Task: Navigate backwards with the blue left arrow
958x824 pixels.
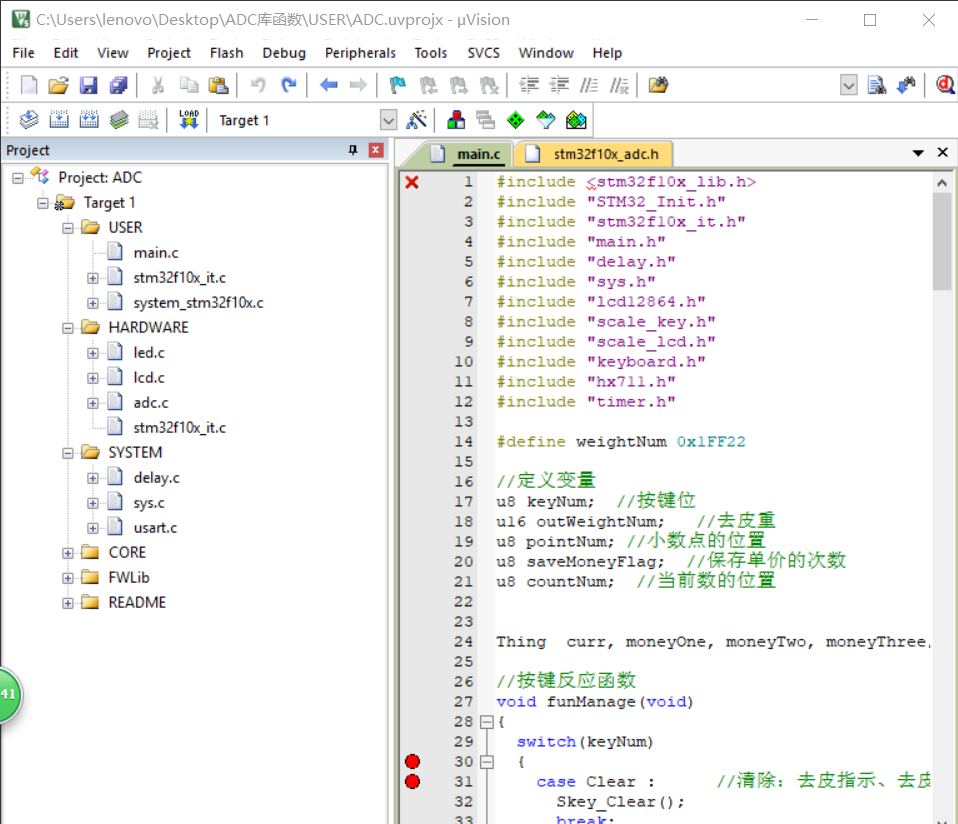Action: (x=329, y=85)
